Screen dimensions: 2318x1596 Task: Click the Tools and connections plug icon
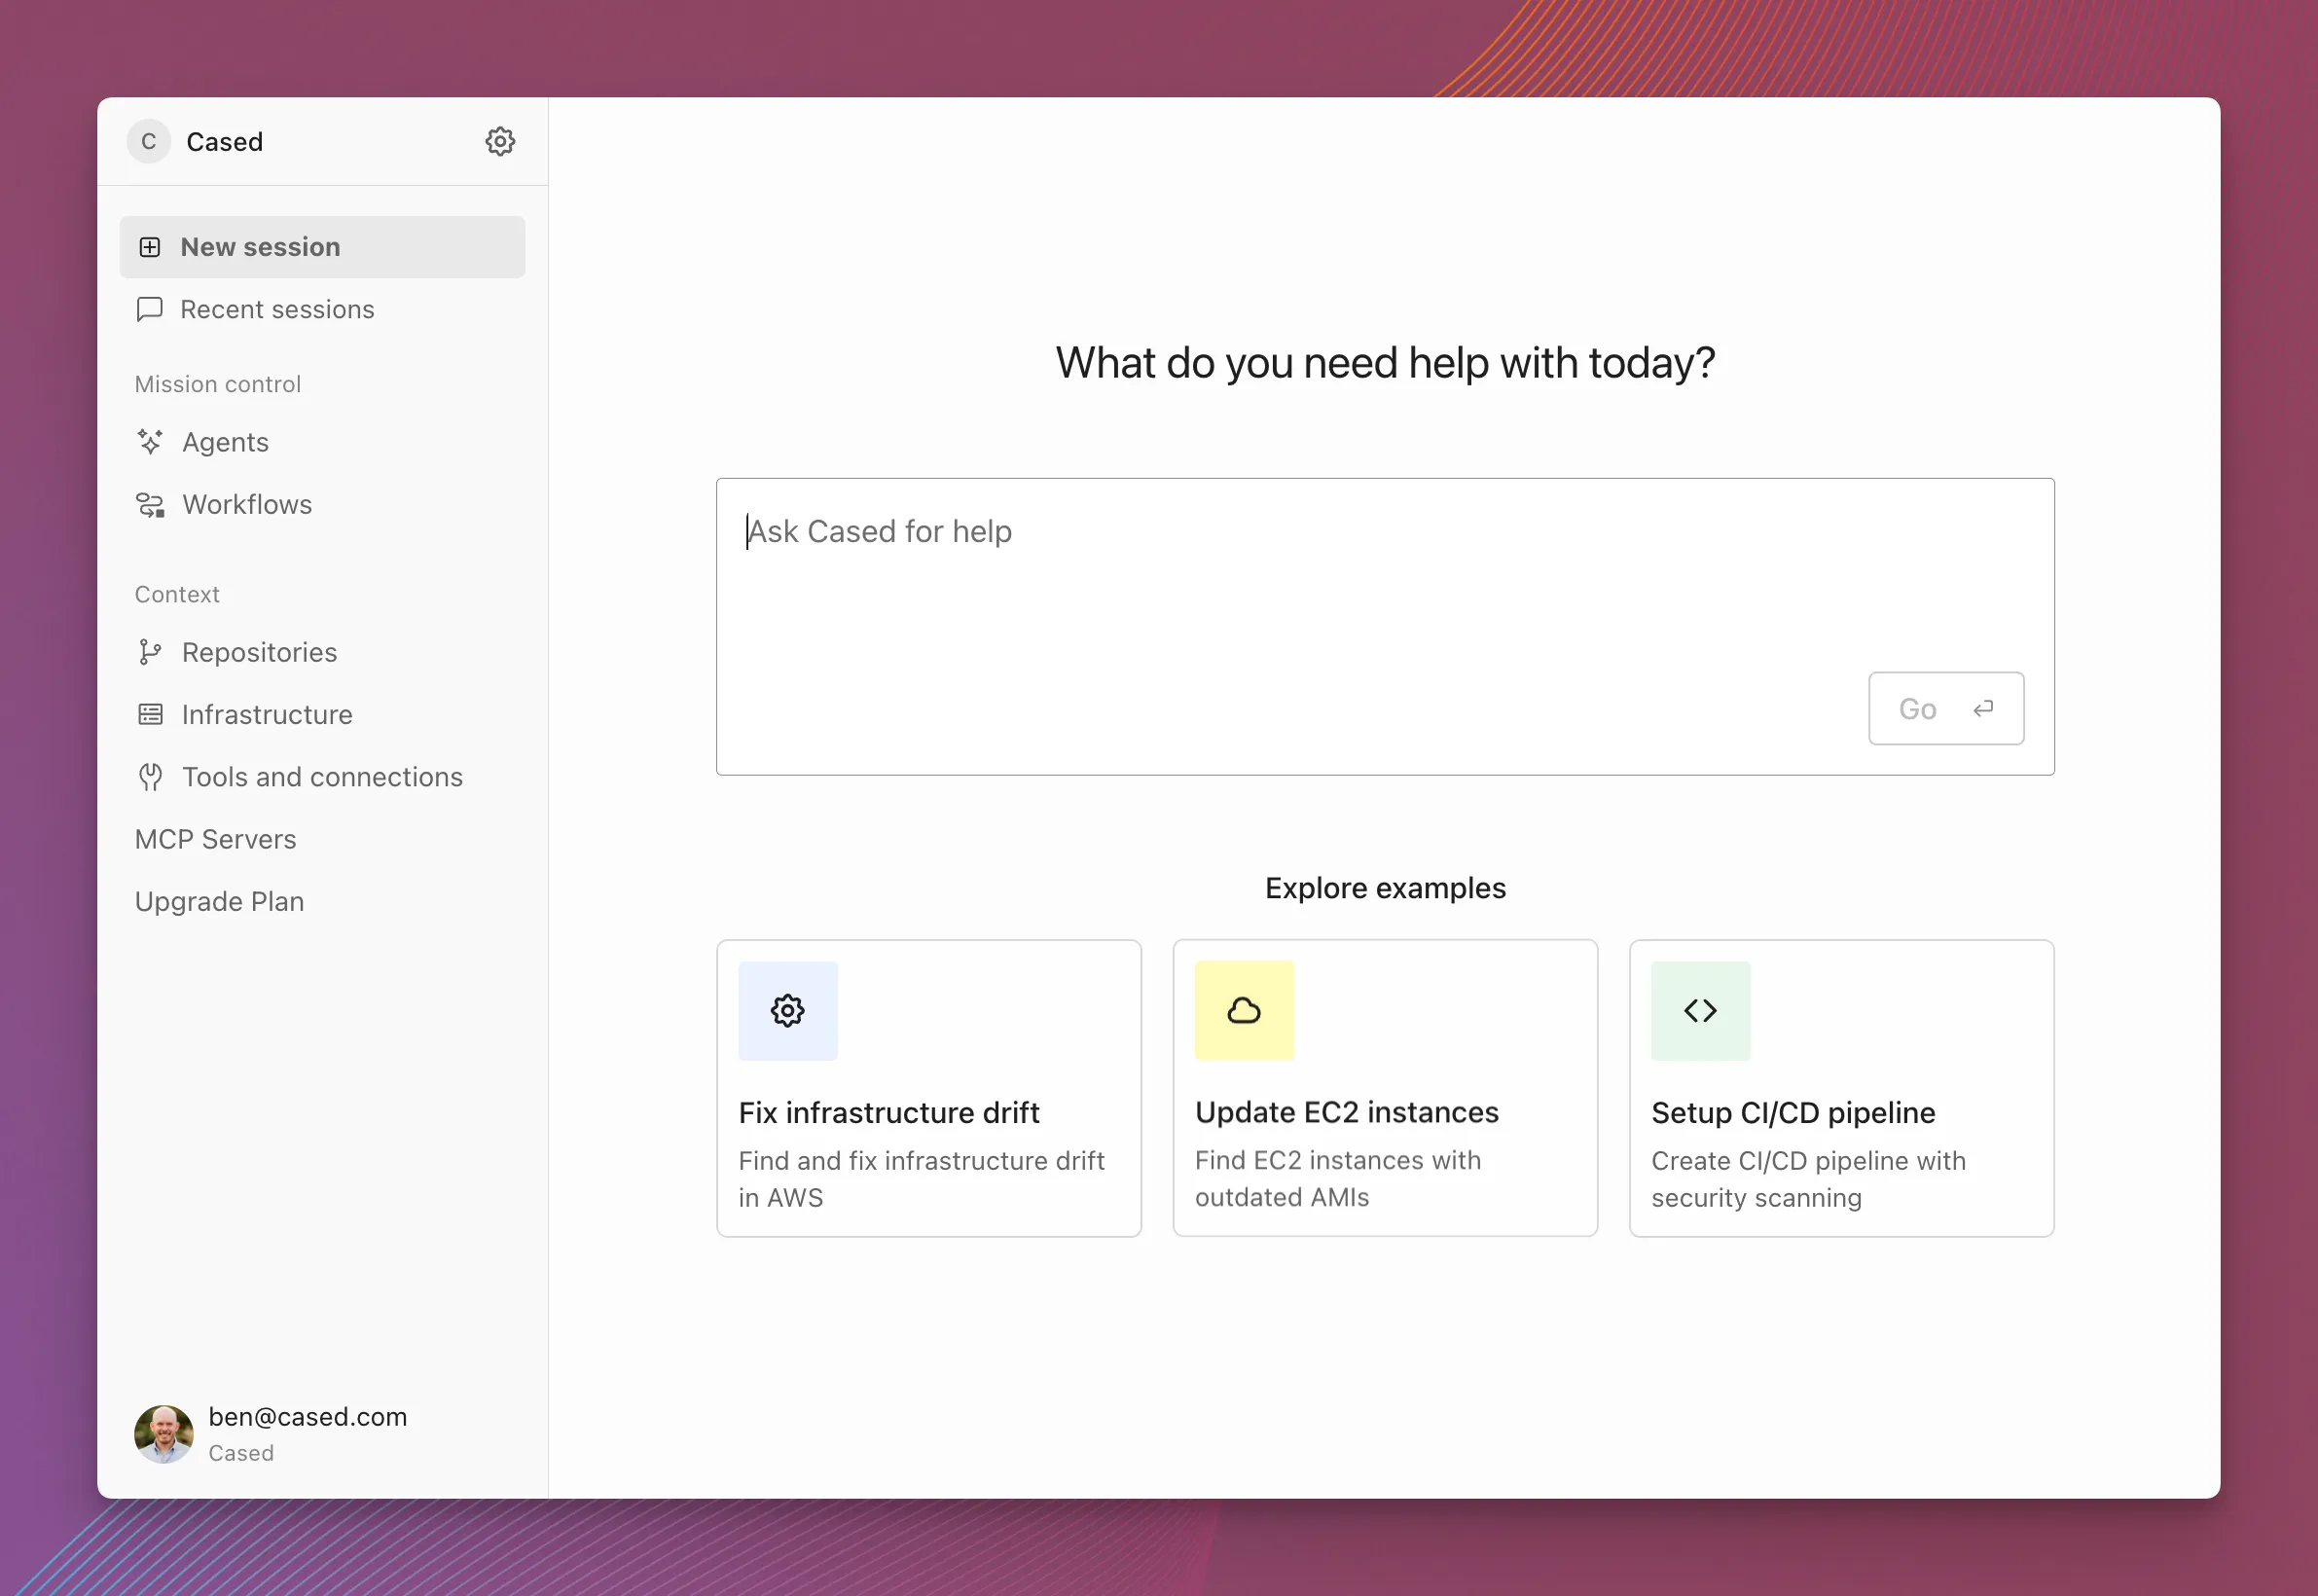click(x=150, y=777)
